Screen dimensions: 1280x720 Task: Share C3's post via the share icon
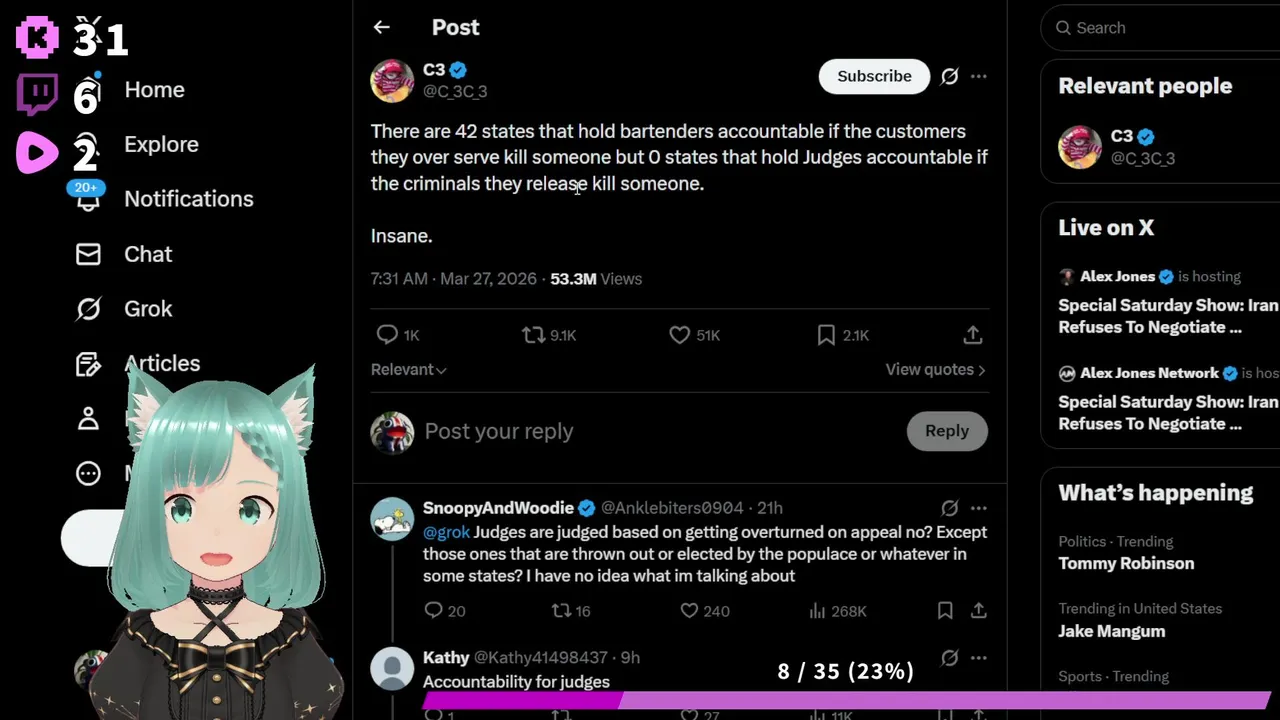[x=972, y=335]
